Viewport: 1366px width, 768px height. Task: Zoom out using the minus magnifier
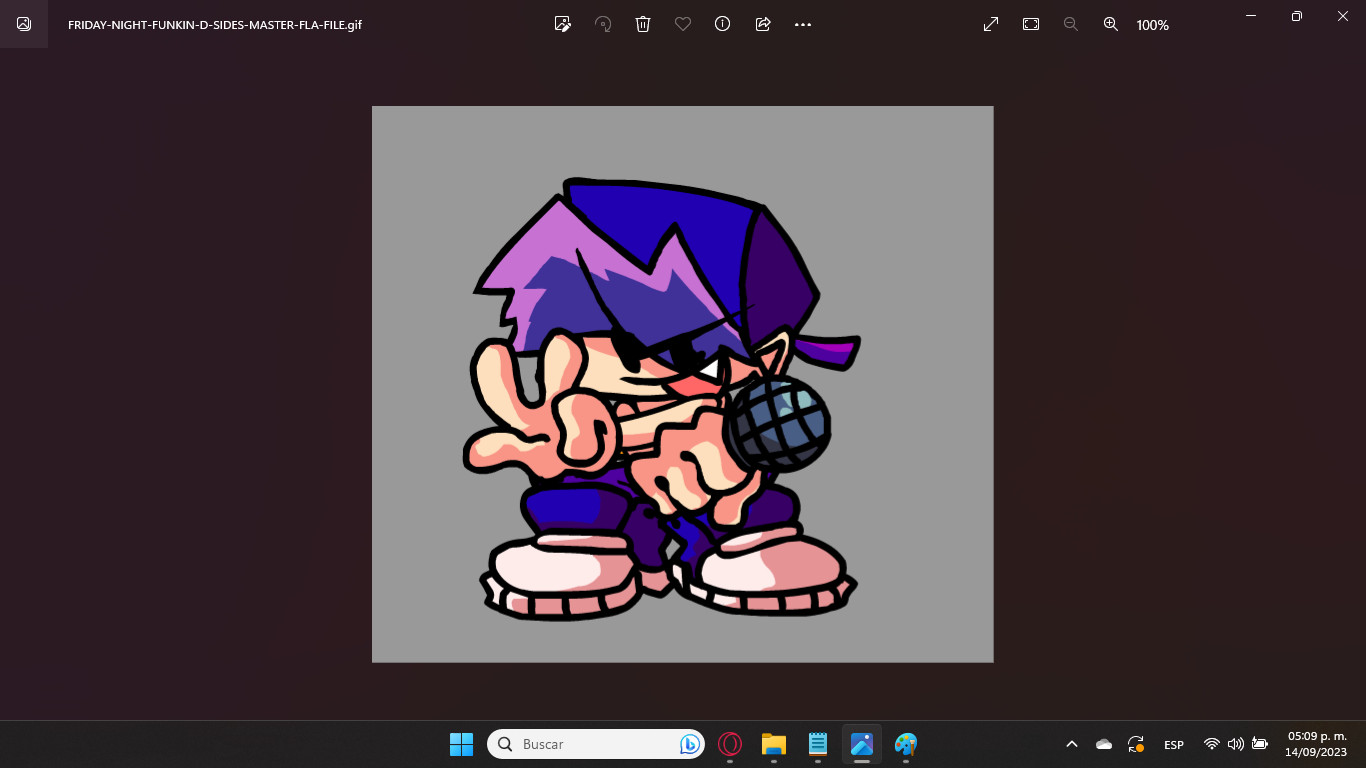click(x=1071, y=24)
